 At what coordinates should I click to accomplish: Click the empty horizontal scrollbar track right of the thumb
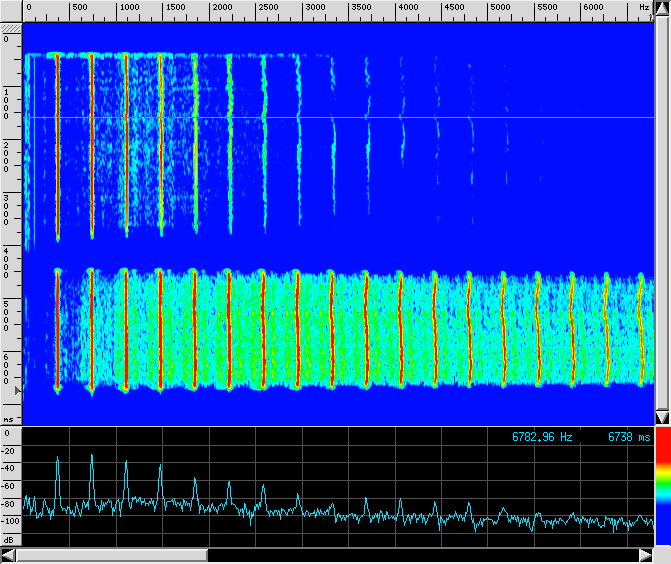point(420,555)
